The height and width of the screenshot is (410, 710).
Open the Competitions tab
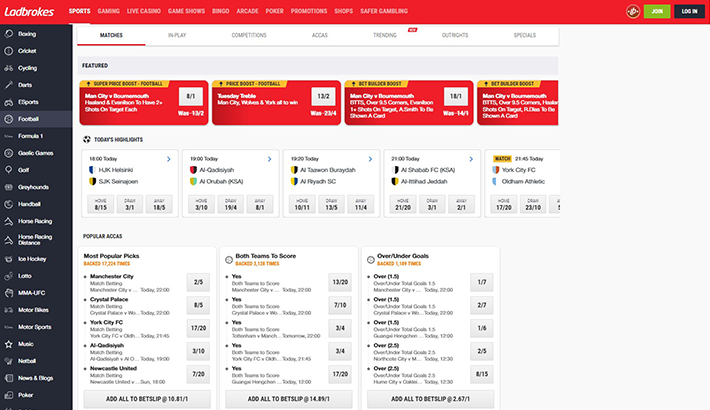pos(249,35)
